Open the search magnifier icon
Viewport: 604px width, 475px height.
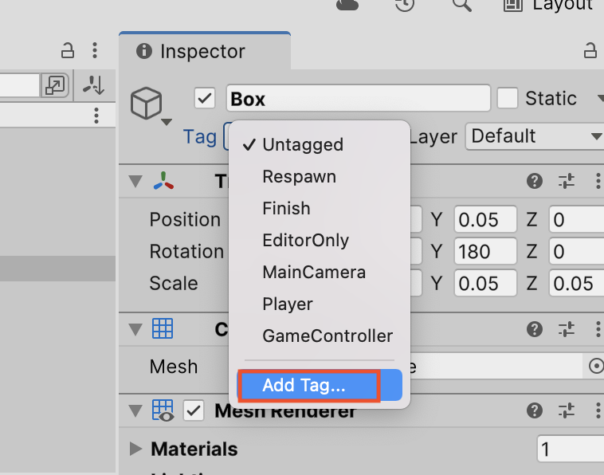click(461, 5)
